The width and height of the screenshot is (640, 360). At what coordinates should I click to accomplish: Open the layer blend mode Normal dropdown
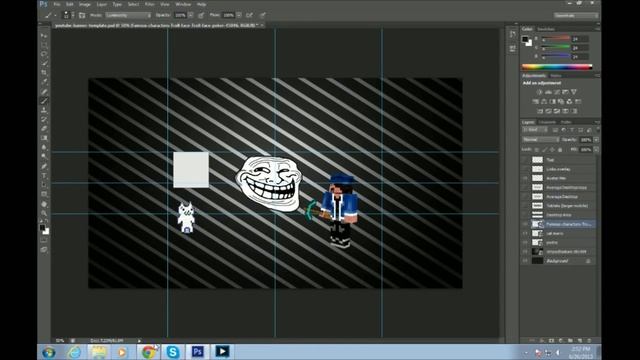[540, 140]
